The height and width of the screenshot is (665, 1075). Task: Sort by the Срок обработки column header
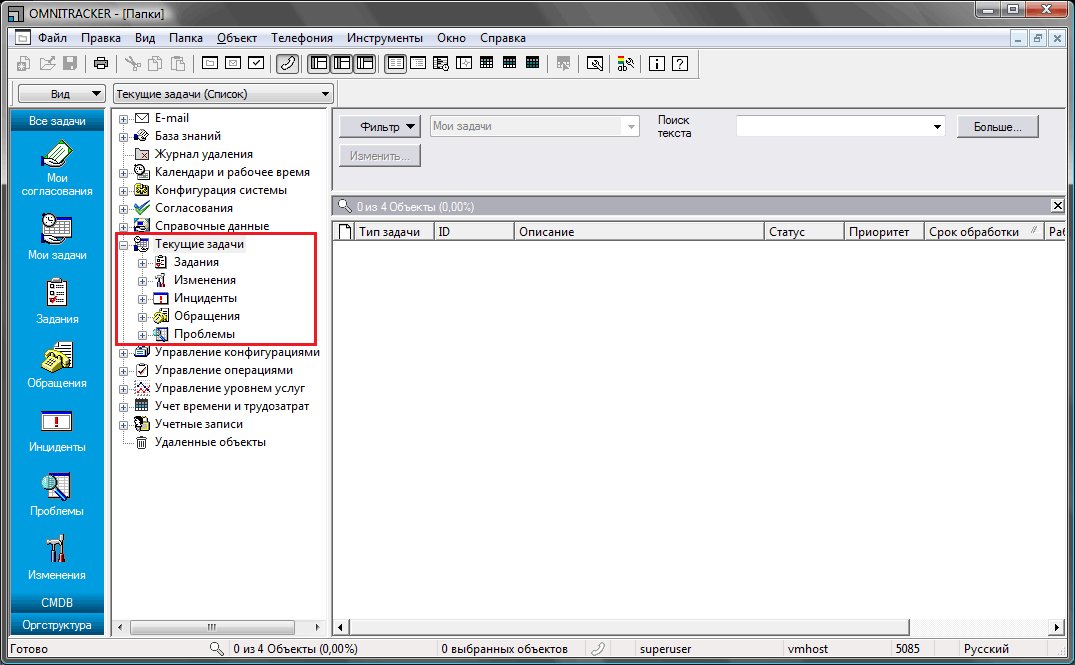pyautogui.click(x=982, y=232)
